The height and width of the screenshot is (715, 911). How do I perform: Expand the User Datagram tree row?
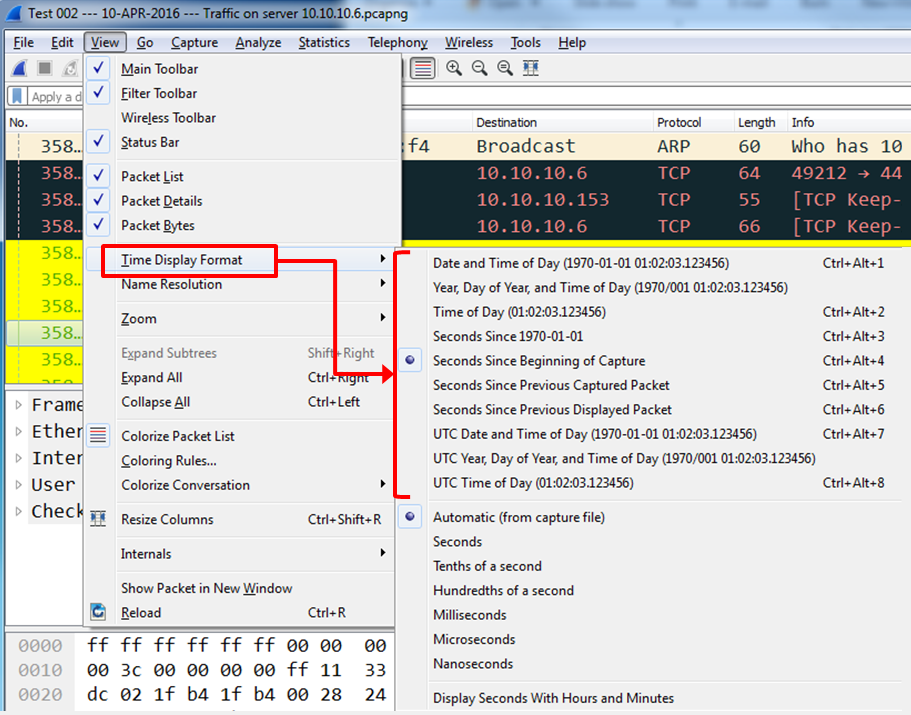pyautogui.click(x=19, y=484)
